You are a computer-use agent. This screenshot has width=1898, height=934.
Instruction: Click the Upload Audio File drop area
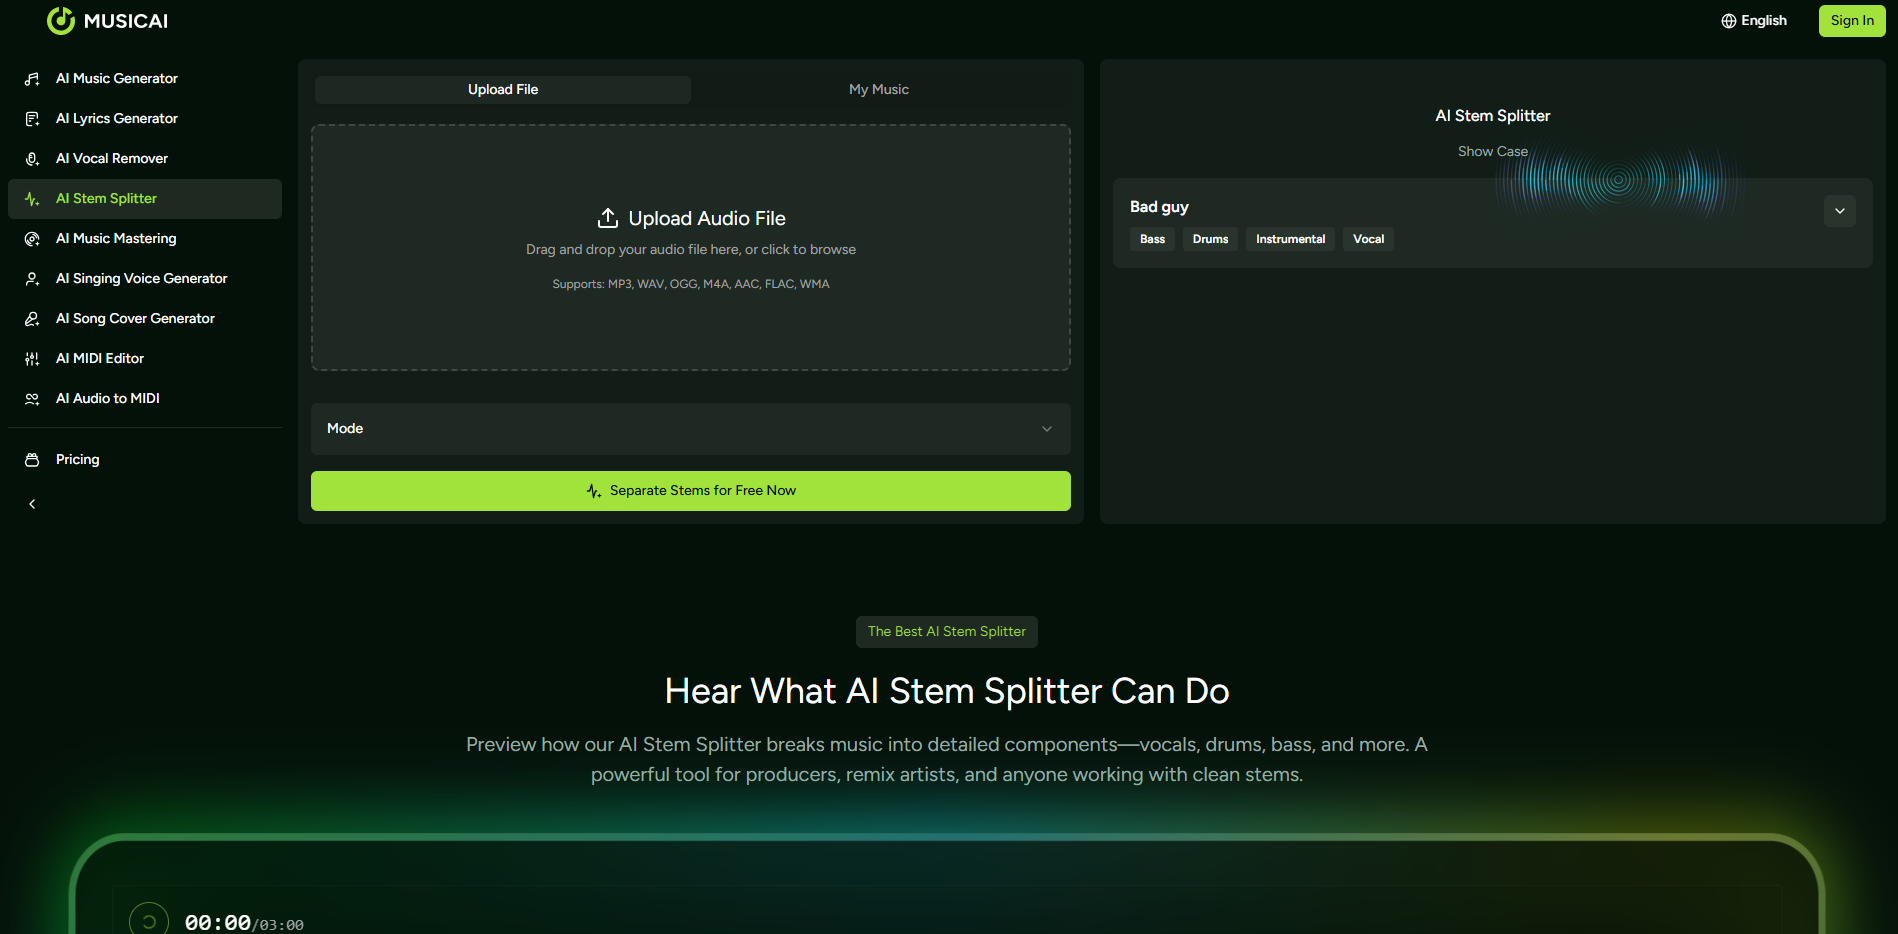click(x=690, y=247)
